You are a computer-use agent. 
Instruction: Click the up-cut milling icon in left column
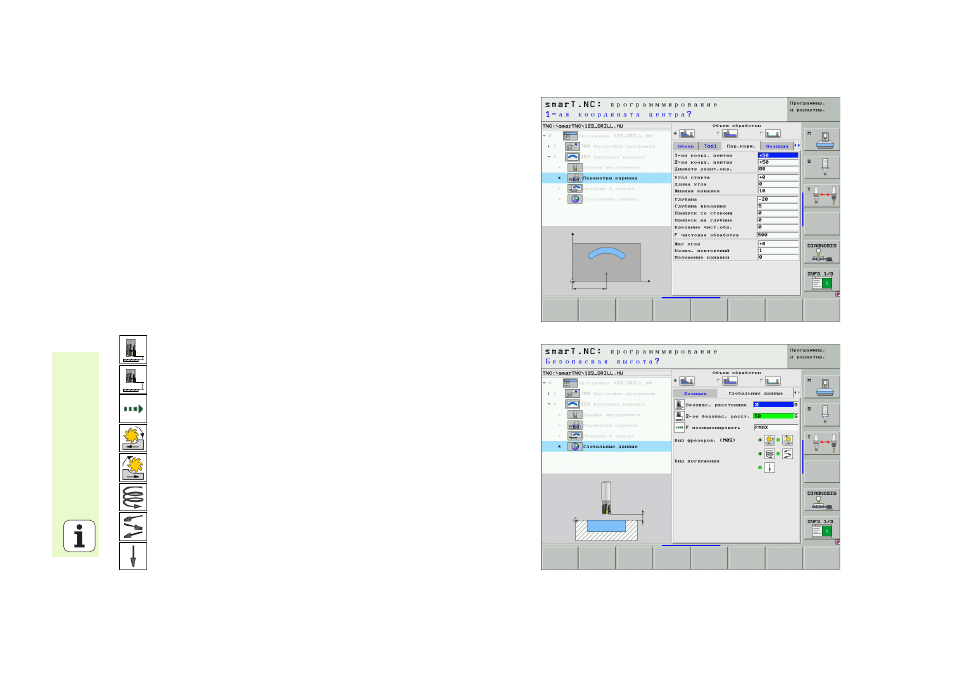click(133, 467)
